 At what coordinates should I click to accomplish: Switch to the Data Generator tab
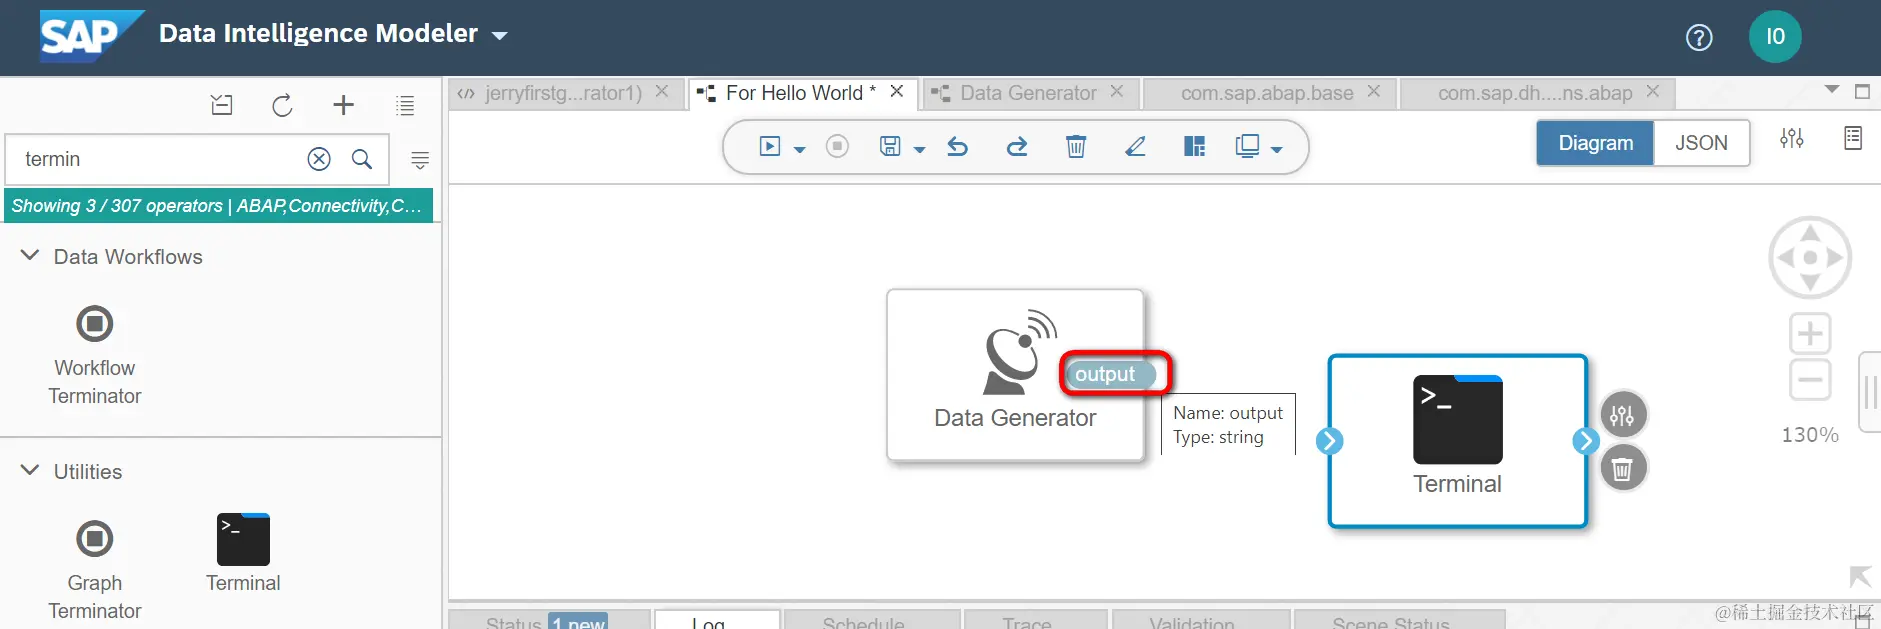tap(1028, 93)
